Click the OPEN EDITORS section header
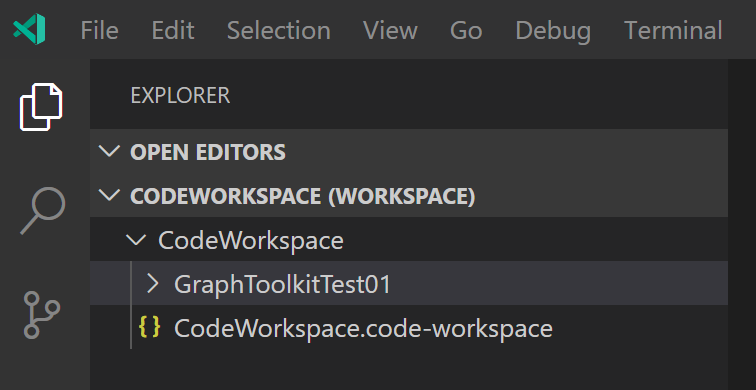The image size is (756, 390). click(409, 151)
